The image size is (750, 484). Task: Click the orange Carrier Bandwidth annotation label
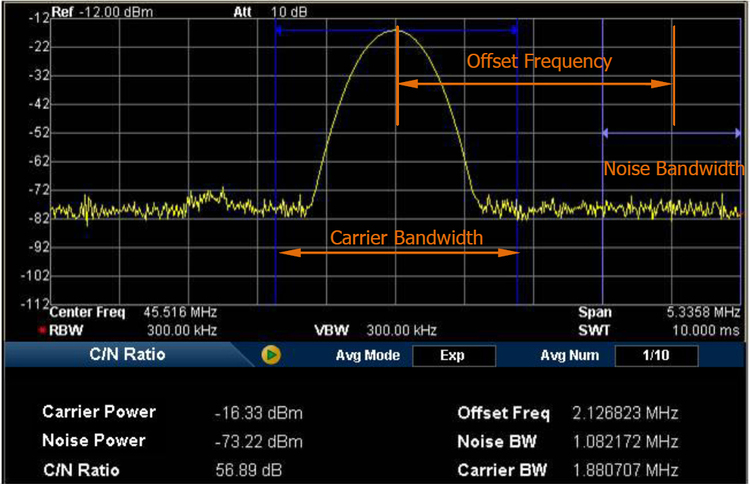point(406,237)
